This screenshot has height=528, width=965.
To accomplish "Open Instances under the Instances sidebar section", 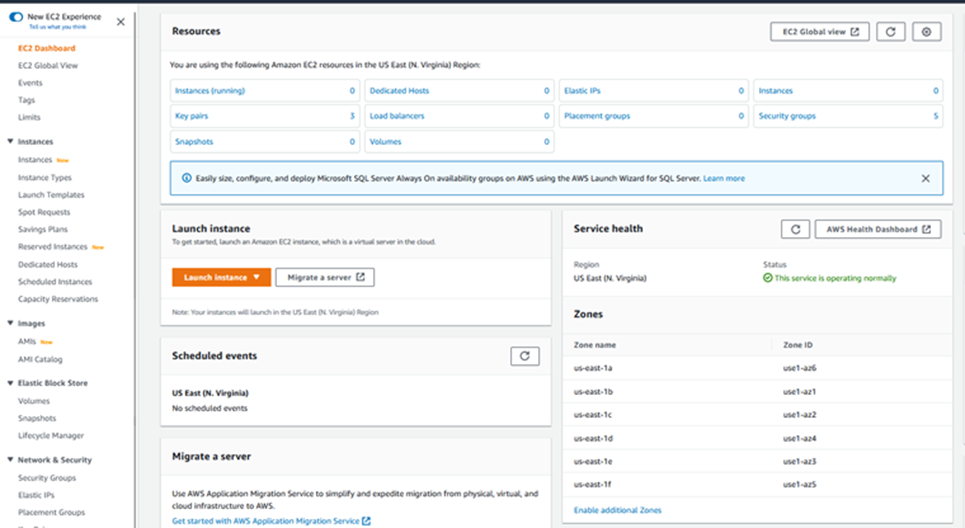I will click(x=35, y=160).
